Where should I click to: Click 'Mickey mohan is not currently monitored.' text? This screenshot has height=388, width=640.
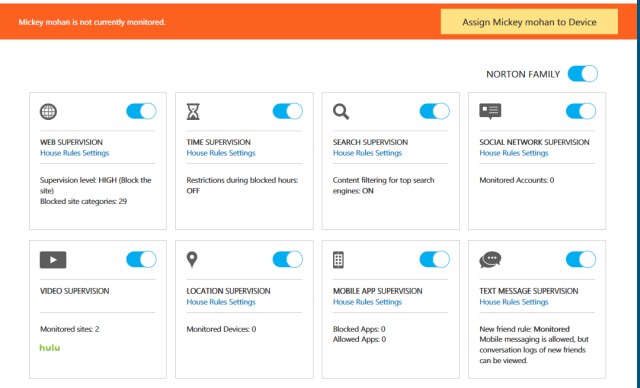pyautogui.click(x=92, y=22)
